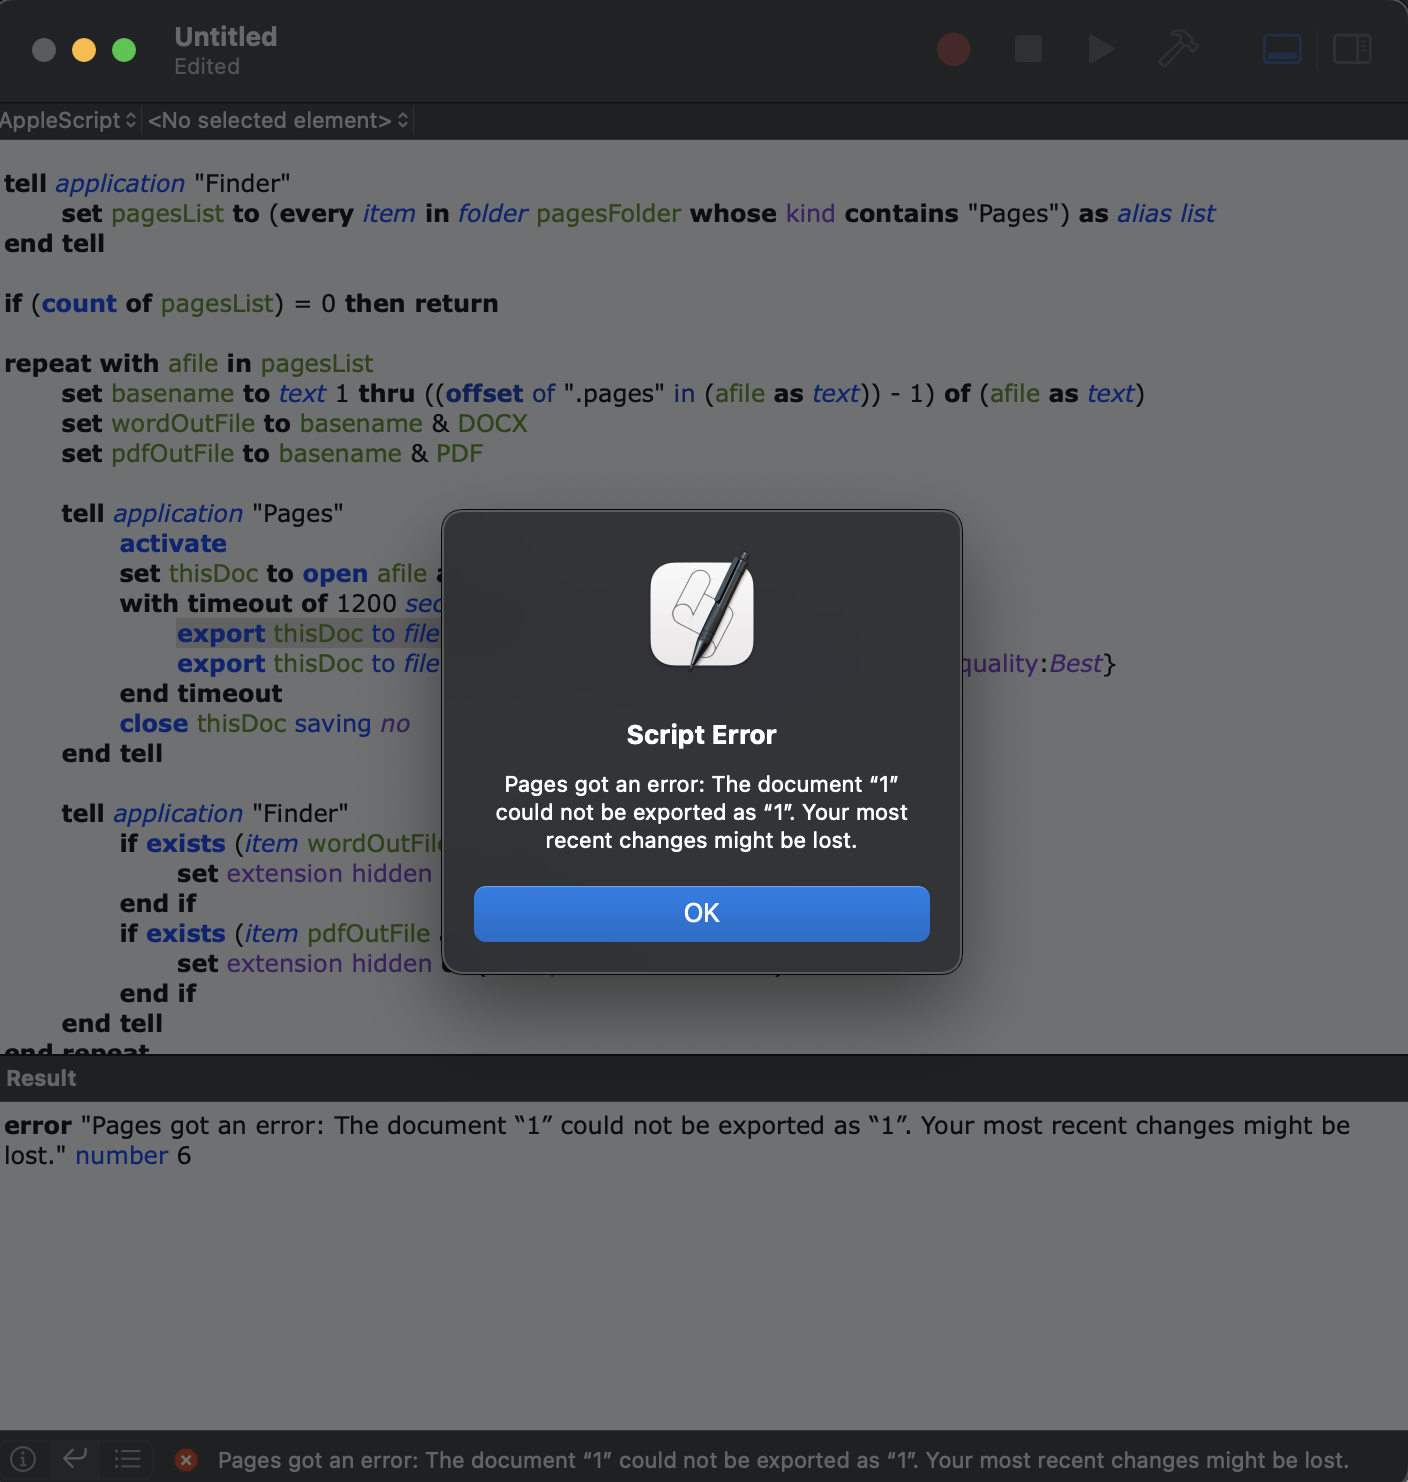Click the yellow minimize window button
This screenshot has height=1482, width=1408.
[x=84, y=50]
